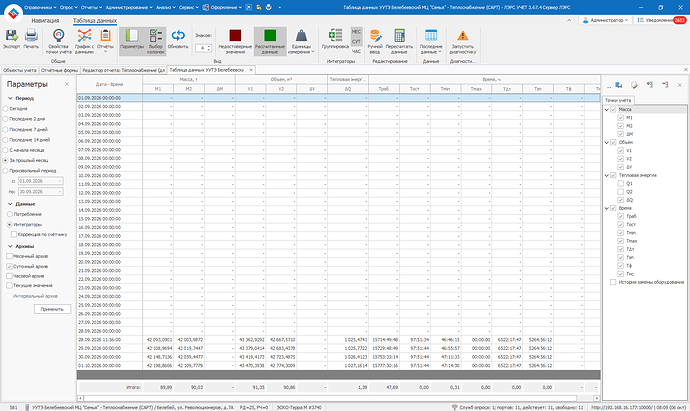This screenshot has width=690, height=411.
Task: Open the Администратор user dropdown
Action: click(x=605, y=20)
